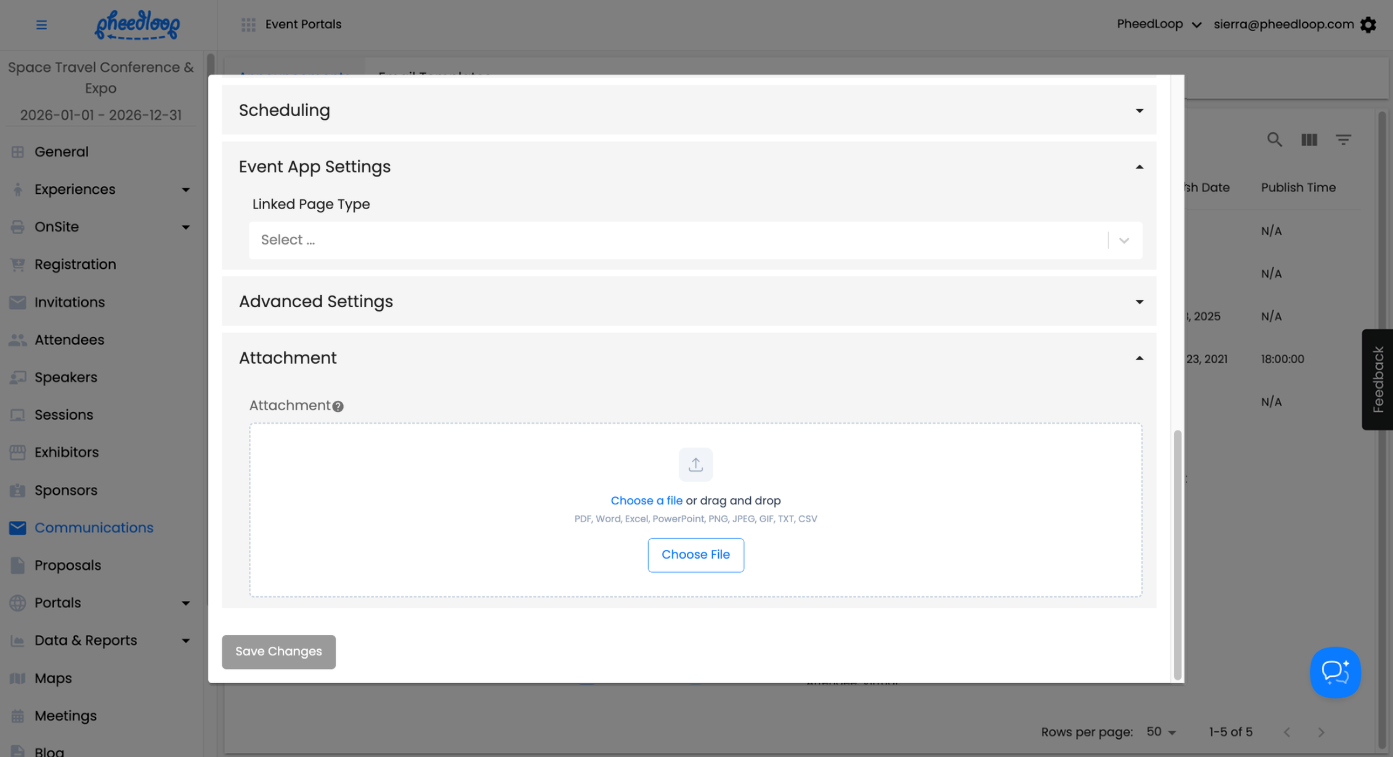
Task: Click the upload arrow icon
Action: click(696, 465)
